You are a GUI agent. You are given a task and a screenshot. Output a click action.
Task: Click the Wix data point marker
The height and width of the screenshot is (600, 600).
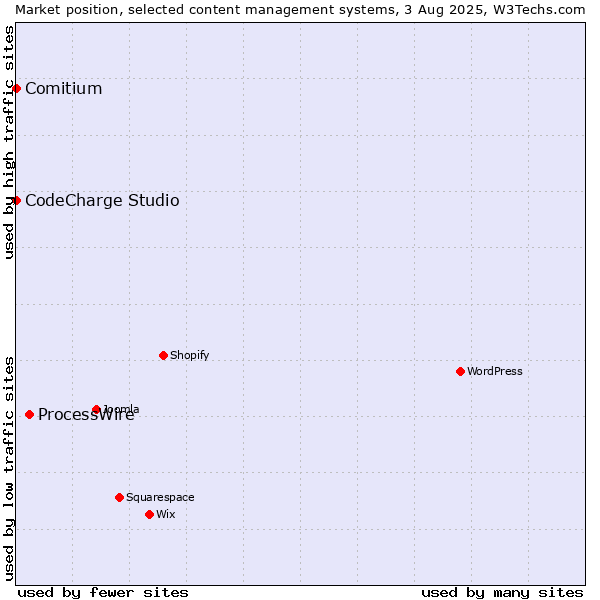tap(150, 515)
